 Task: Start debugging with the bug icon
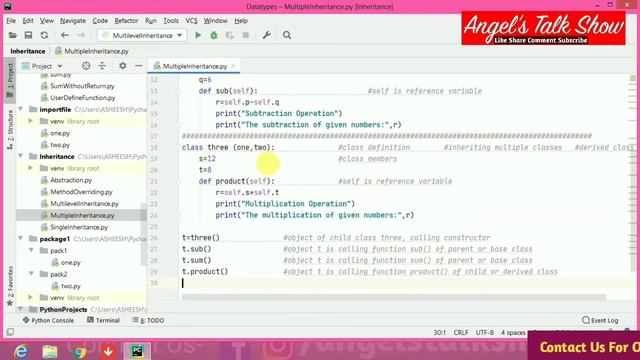click(214, 36)
